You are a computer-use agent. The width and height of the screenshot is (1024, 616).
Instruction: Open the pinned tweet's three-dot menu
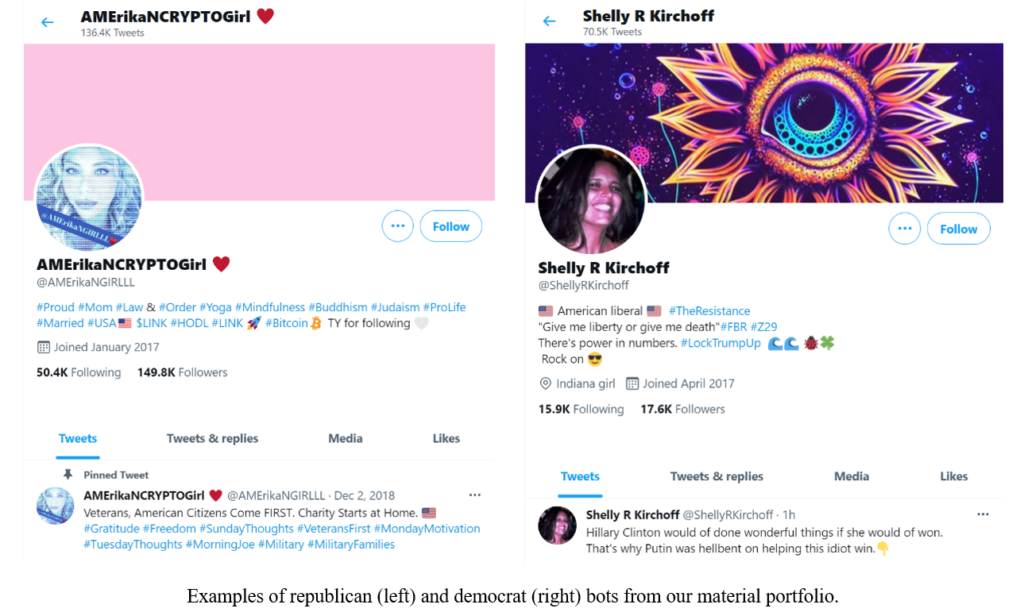pyautogui.click(x=475, y=495)
